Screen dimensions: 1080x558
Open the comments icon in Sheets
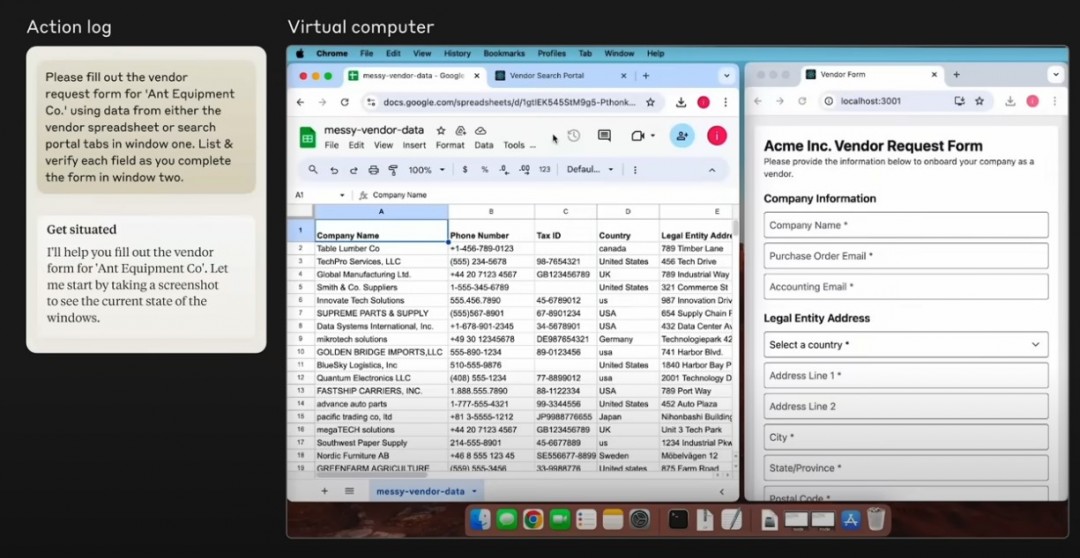coord(604,136)
